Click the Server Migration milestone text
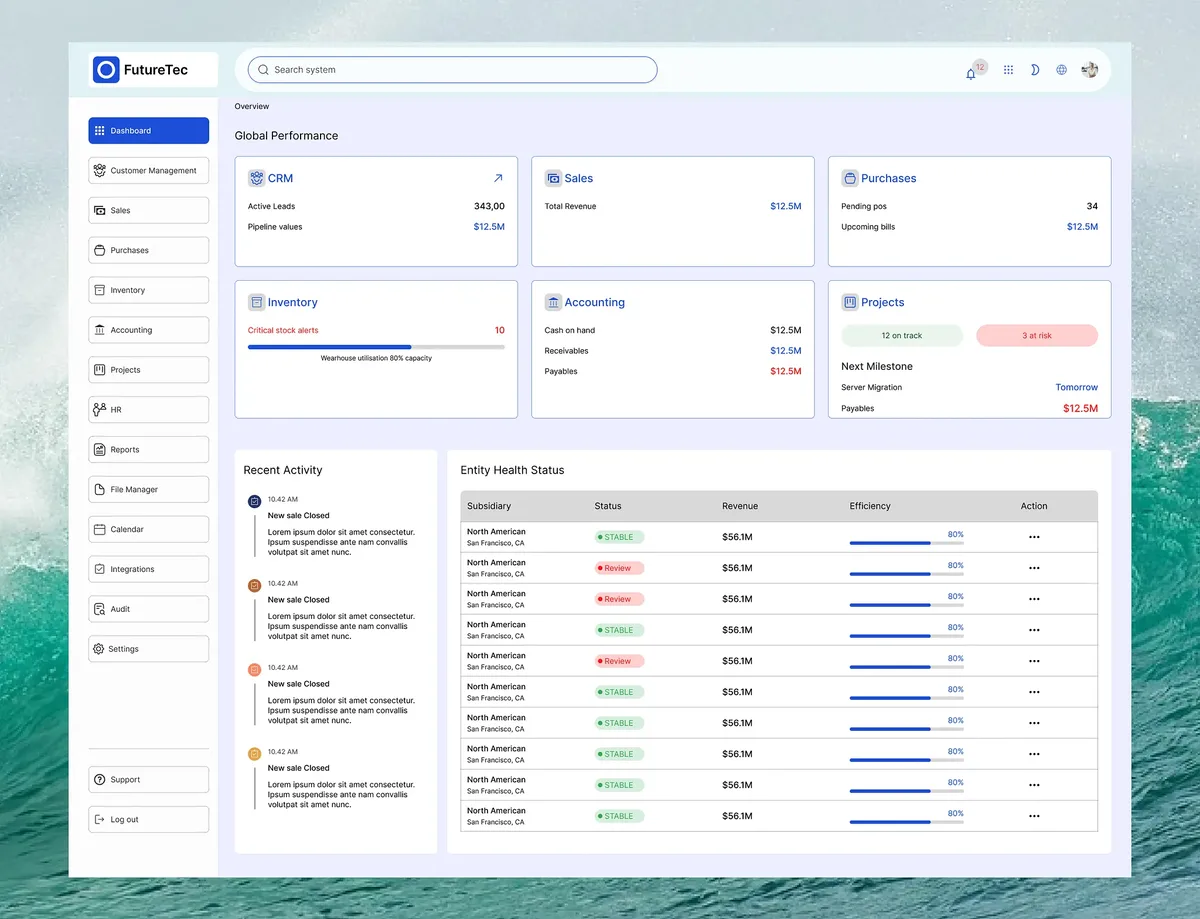The image size is (1200, 919). pyautogui.click(x=871, y=387)
